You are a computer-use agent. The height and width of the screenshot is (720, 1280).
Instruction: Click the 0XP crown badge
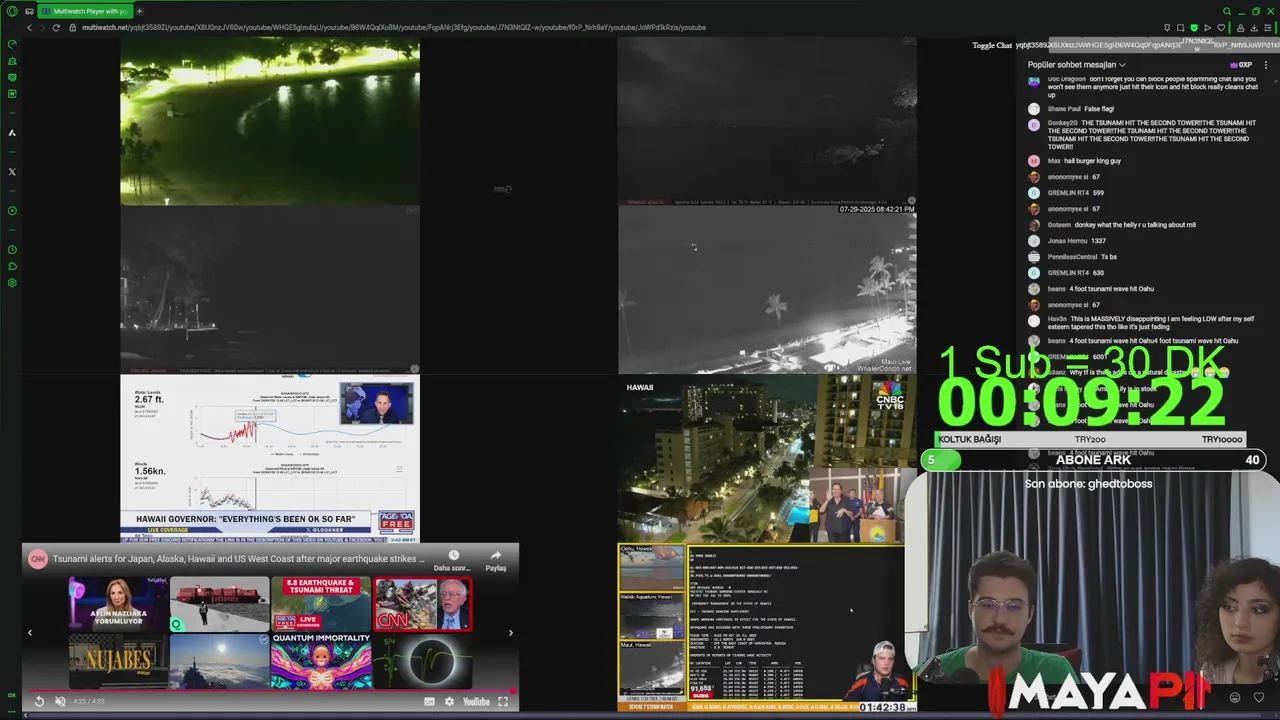pyautogui.click(x=1241, y=65)
